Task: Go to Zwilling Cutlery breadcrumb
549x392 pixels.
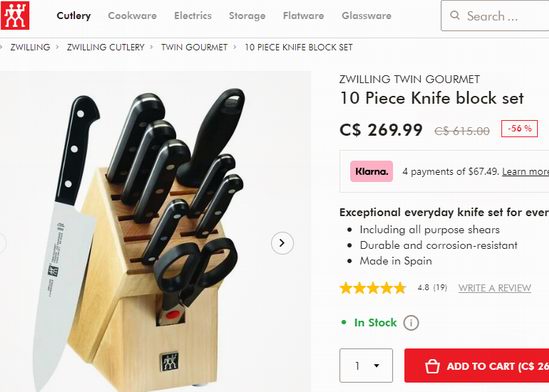Action: tap(105, 47)
